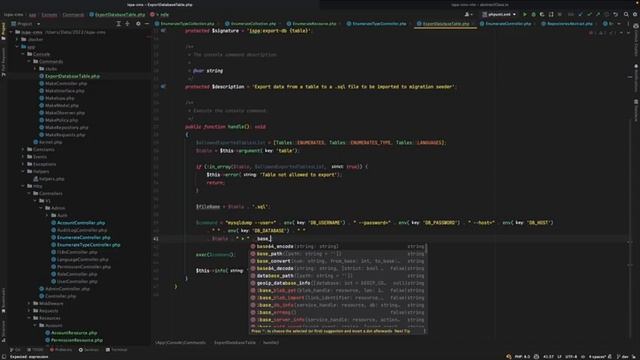This screenshot has width=640, height=360.
Task: Expand the stubs folder
Action: [35, 69]
